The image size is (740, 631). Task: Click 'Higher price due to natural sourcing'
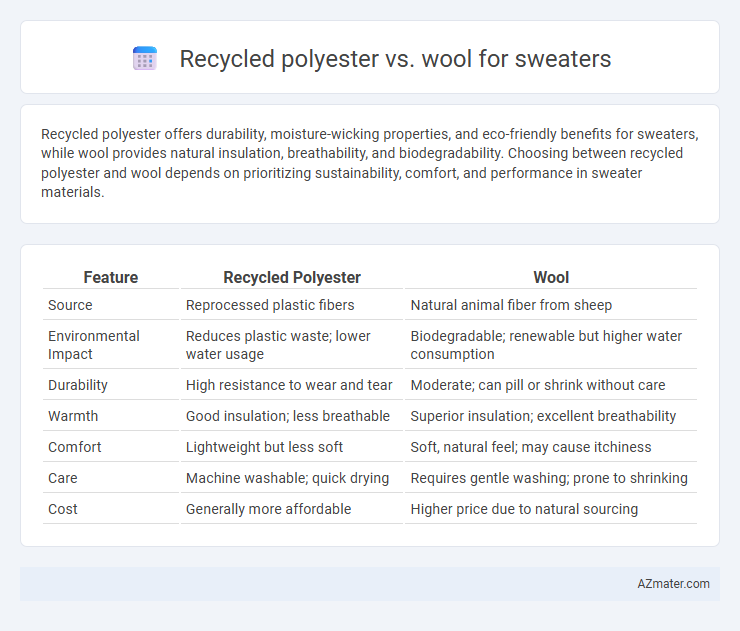tap(524, 509)
